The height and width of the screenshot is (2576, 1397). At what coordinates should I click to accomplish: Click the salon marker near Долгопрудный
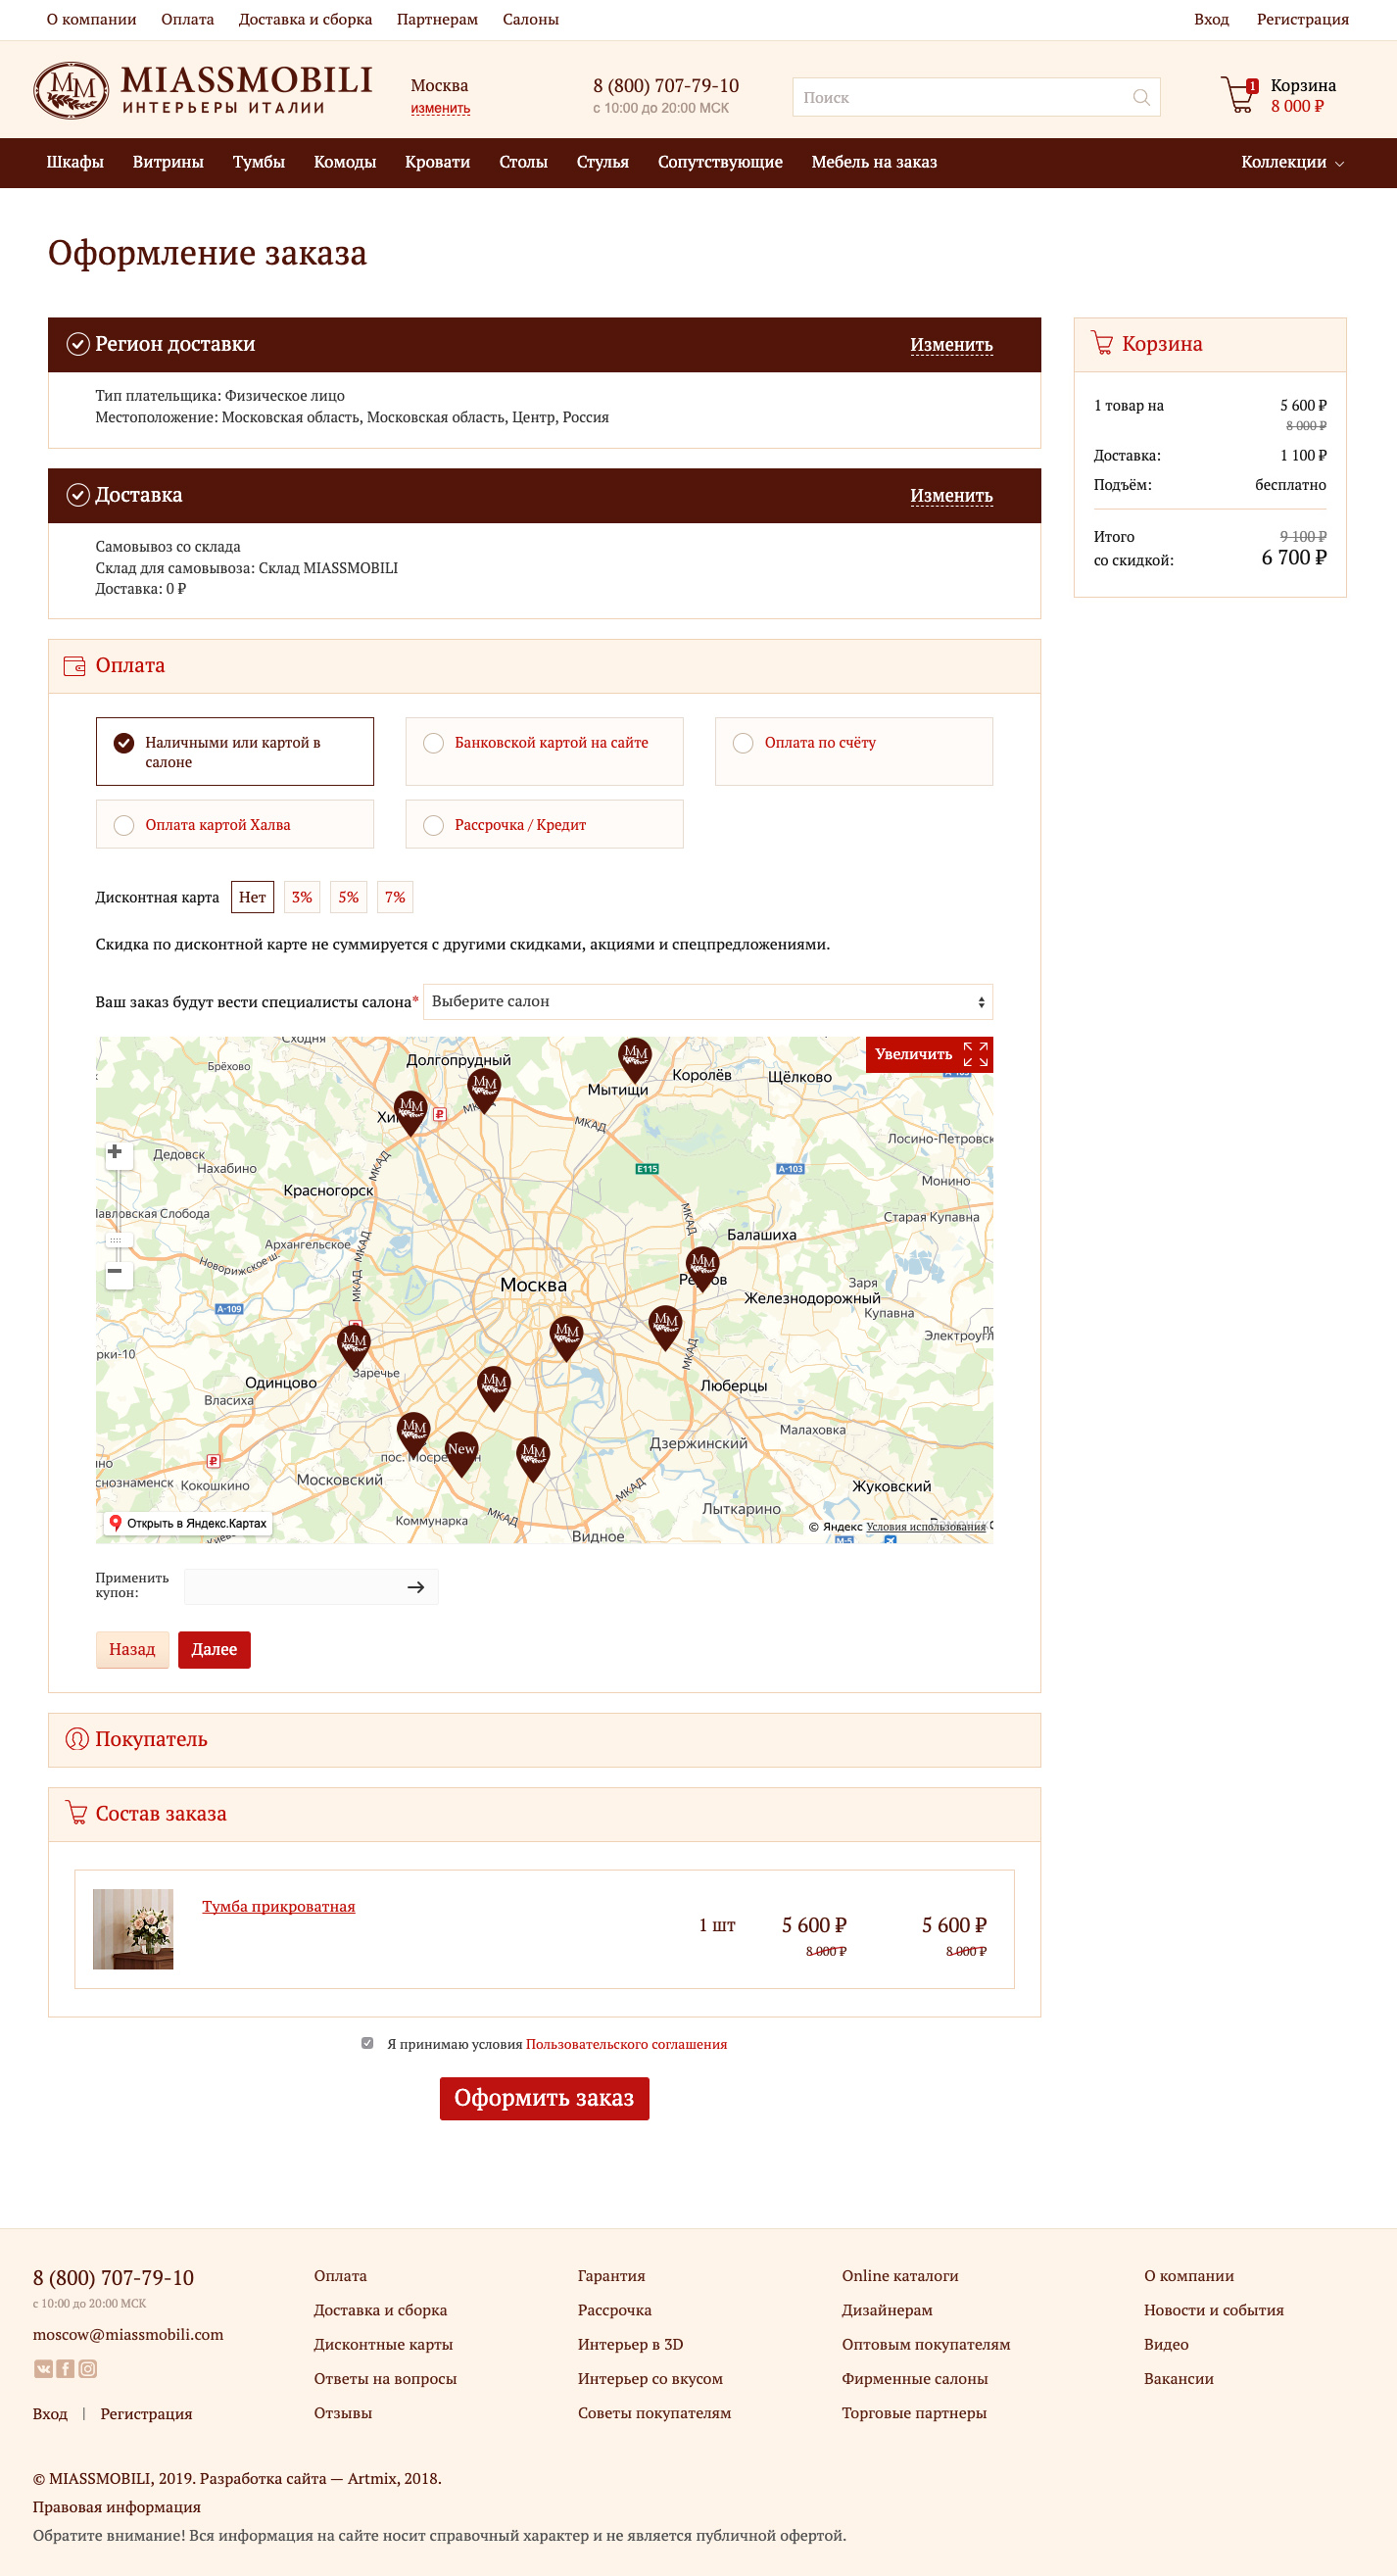pyautogui.click(x=484, y=1090)
